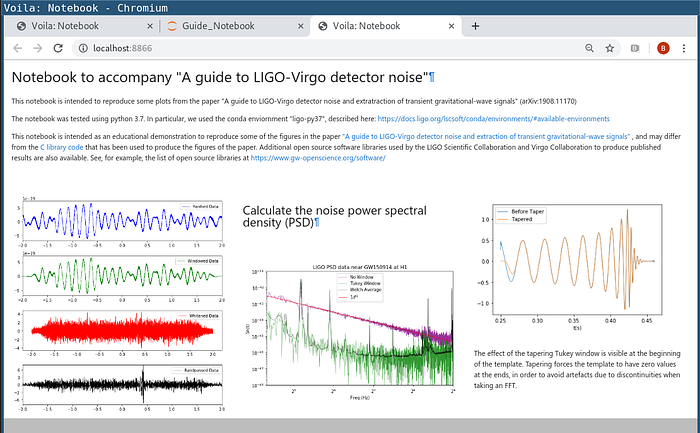Bookmark this page with the star icon
The image size is (700, 433).
coord(610,48)
